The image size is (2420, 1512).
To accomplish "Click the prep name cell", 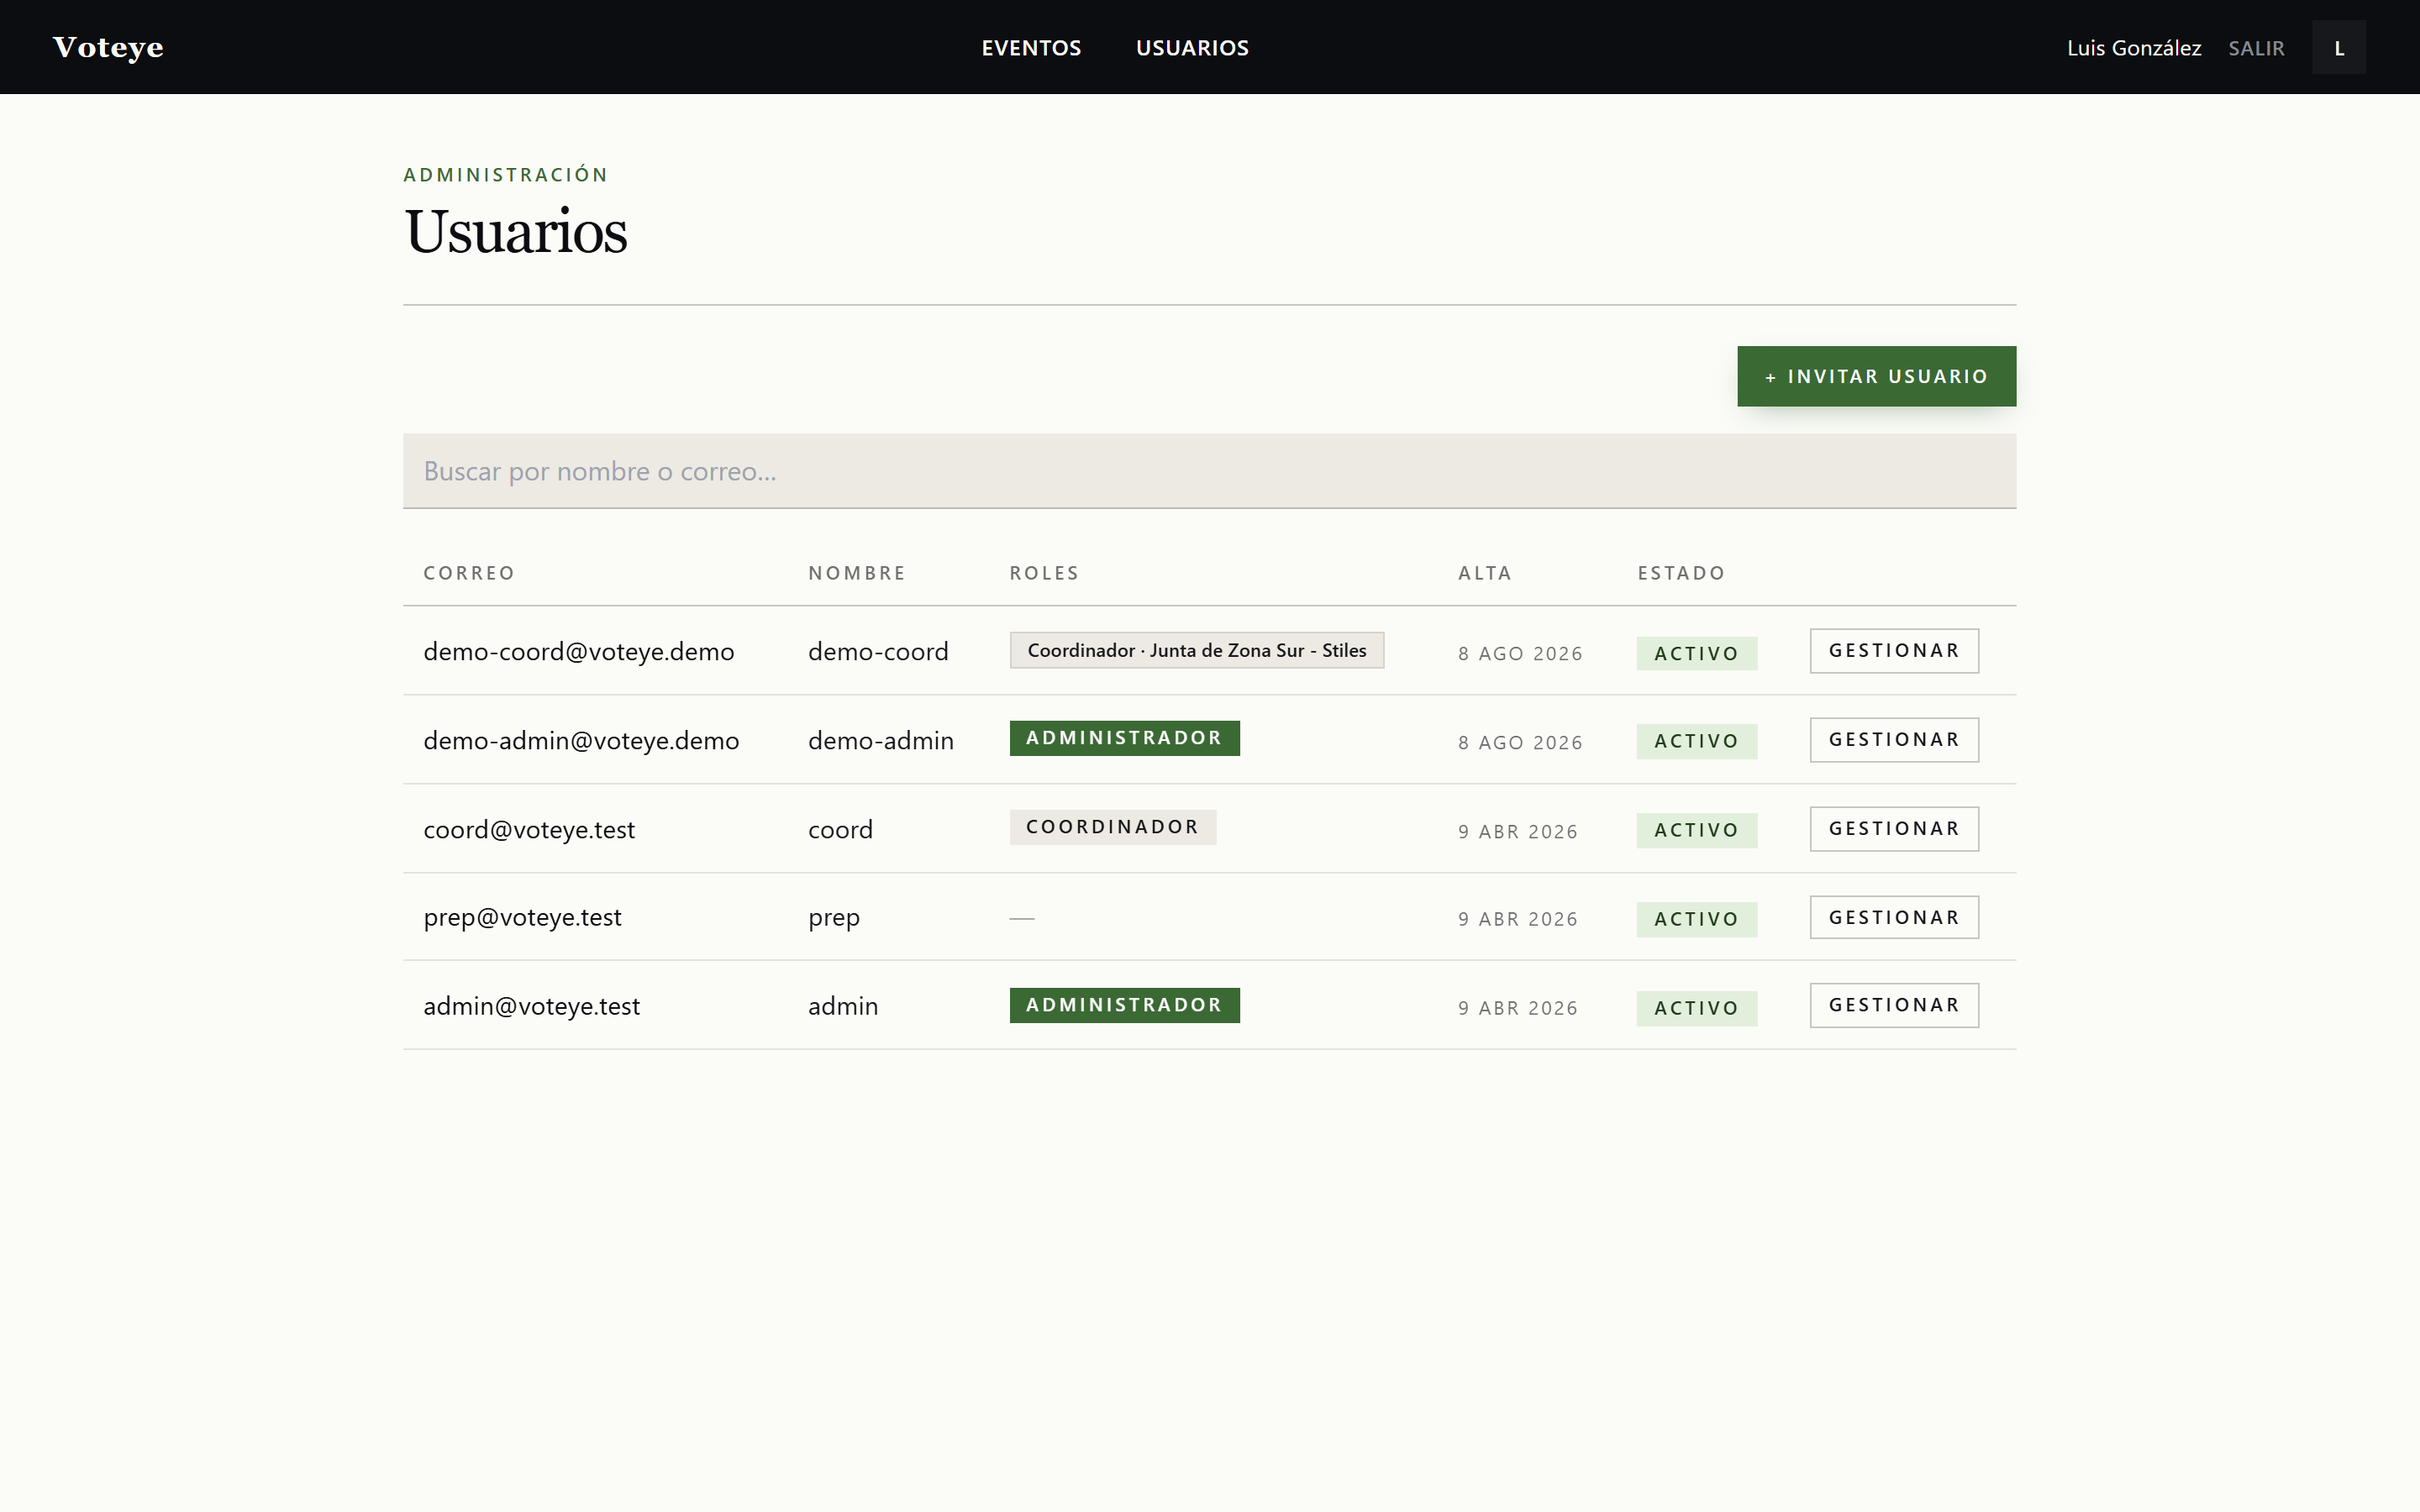I will pos(834,918).
